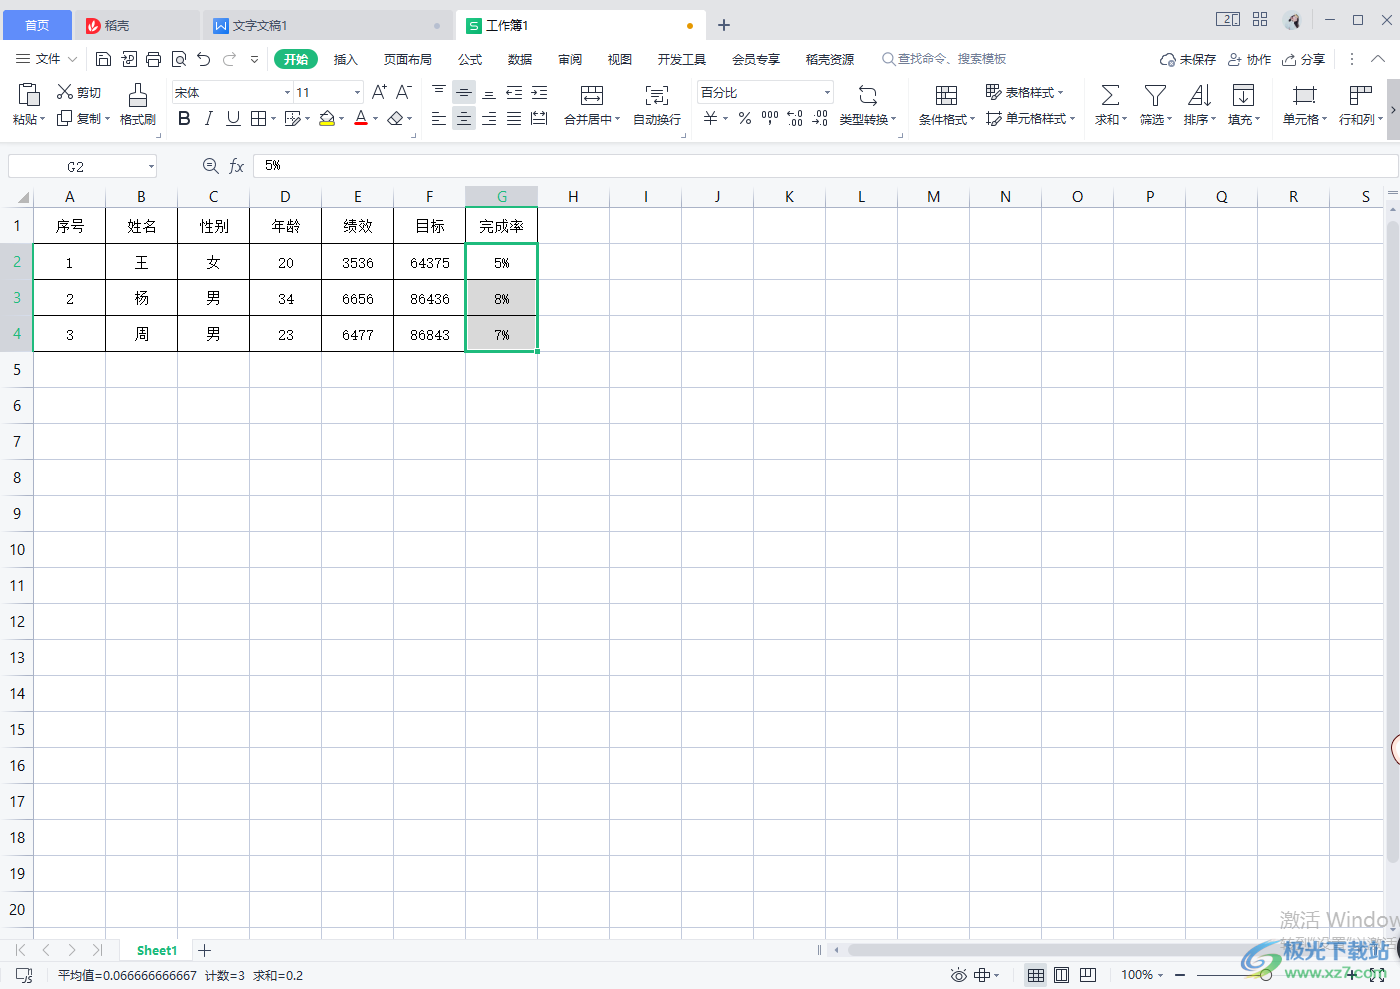Click the Auto Wrap (自动换行) icon

pyautogui.click(x=657, y=105)
